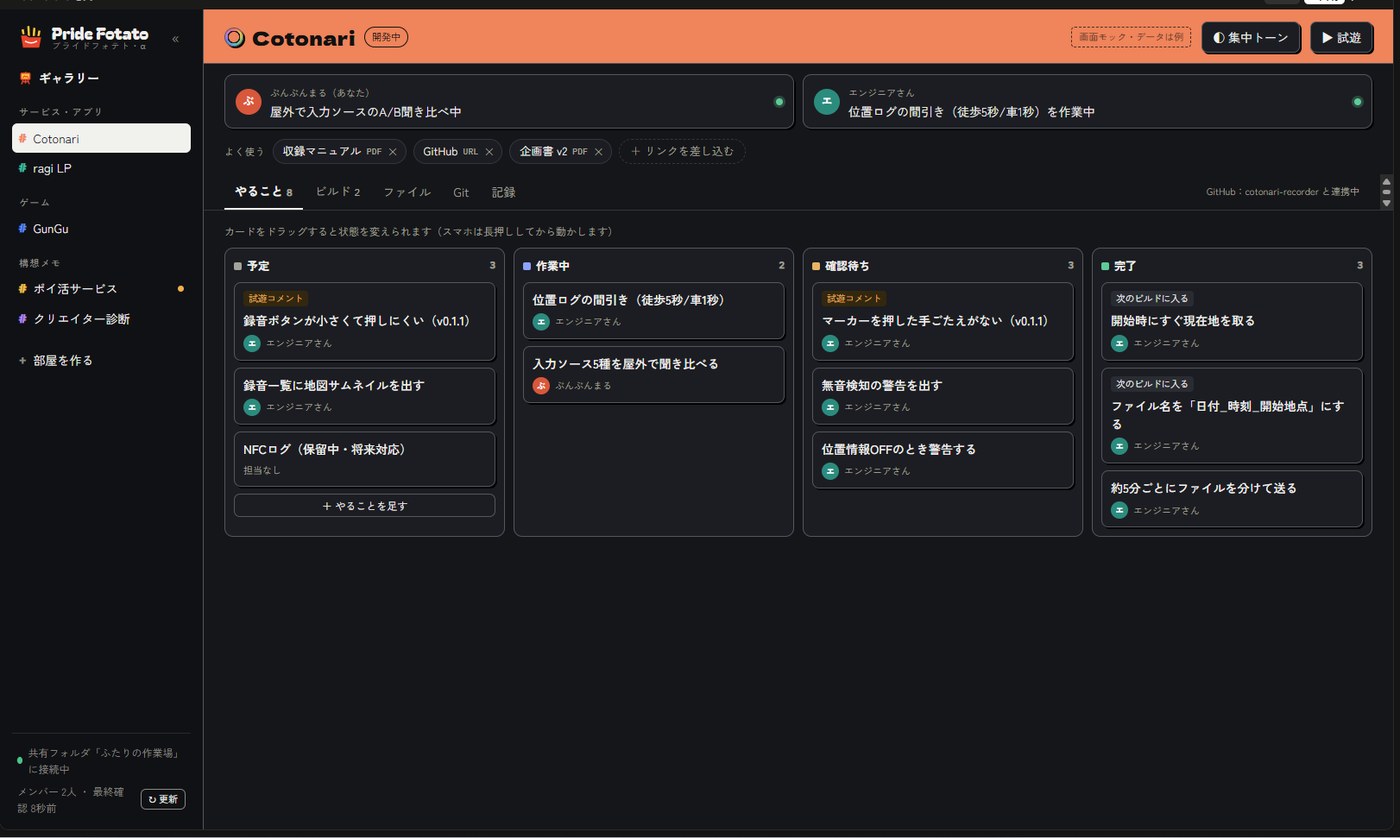Open the 録音一覧に地図サムネイルを出す card
1400x838 pixels.
[364, 396]
